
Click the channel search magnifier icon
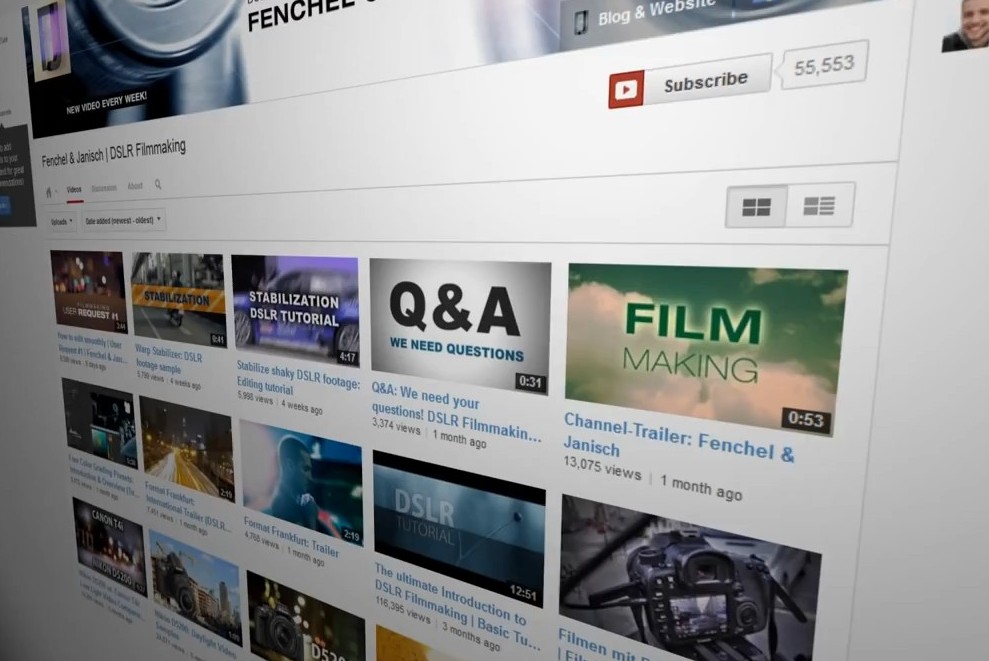(158, 184)
